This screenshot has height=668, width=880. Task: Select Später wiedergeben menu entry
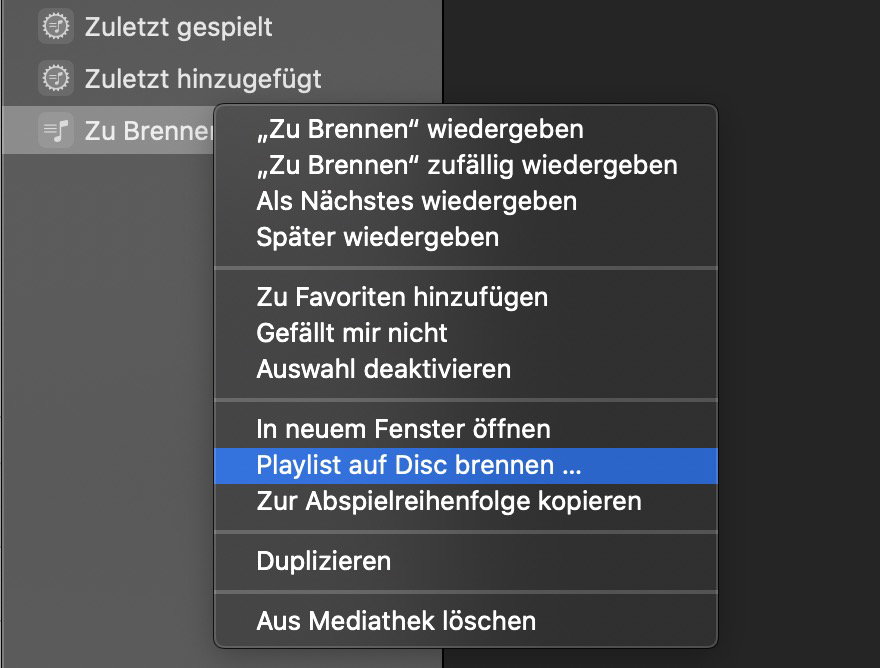[377, 237]
